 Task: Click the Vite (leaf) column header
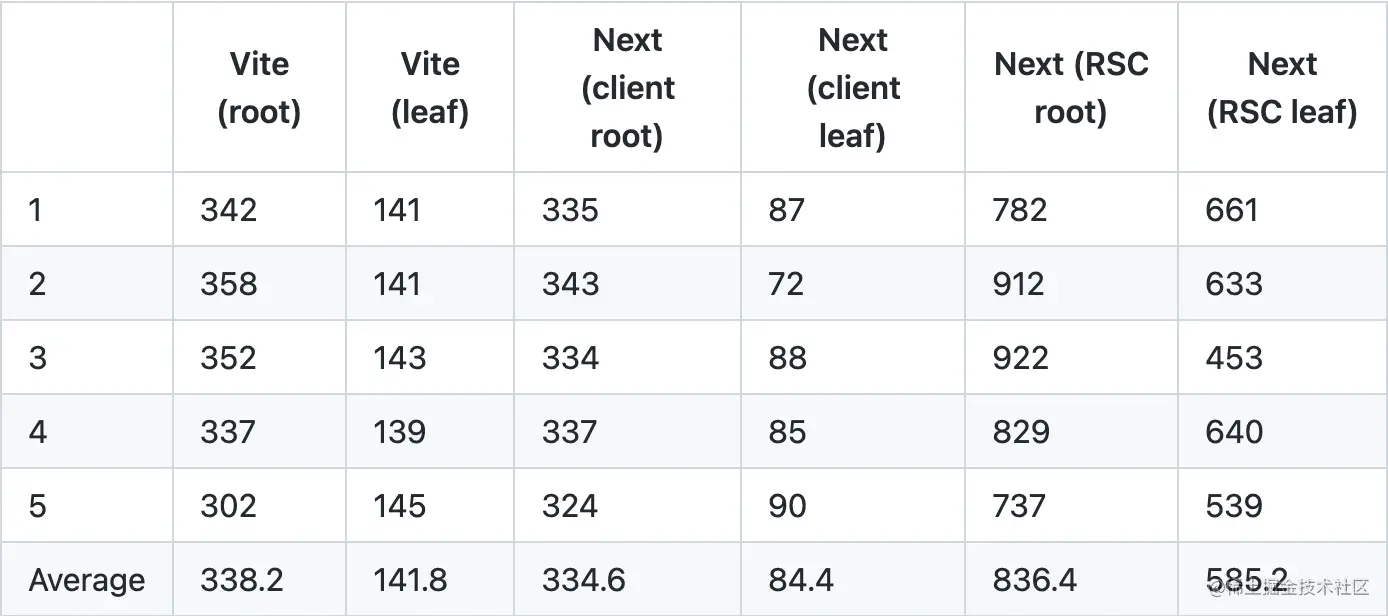430,88
